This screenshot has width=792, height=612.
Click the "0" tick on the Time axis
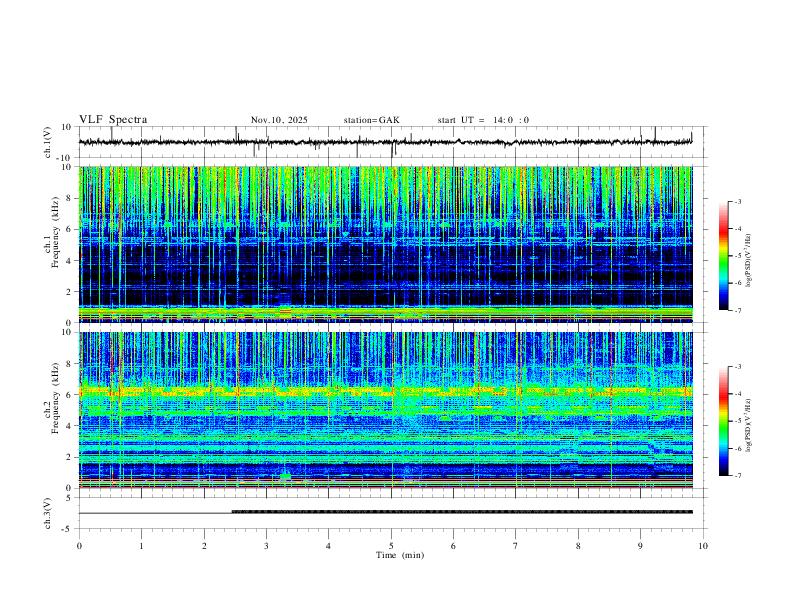(x=79, y=546)
